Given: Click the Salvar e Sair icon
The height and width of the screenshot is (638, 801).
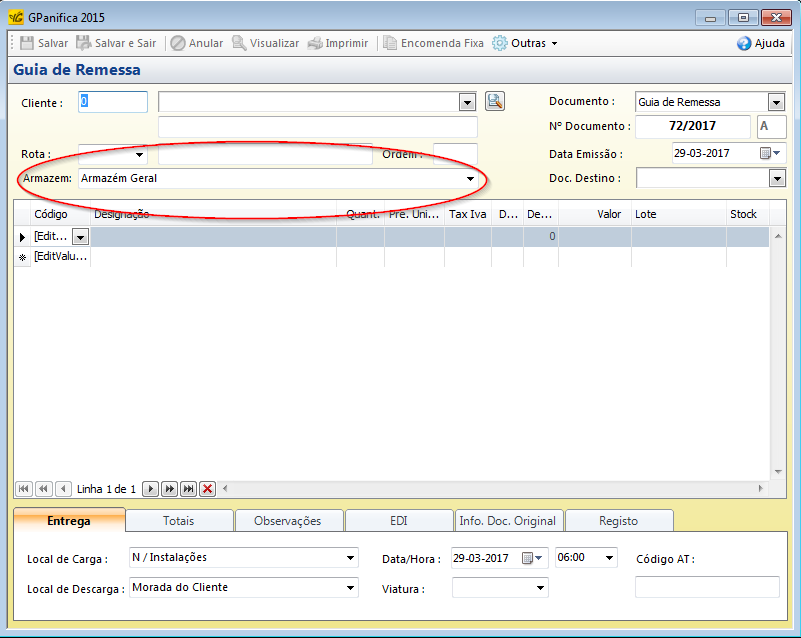Looking at the screenshot, I should (84, 43).
